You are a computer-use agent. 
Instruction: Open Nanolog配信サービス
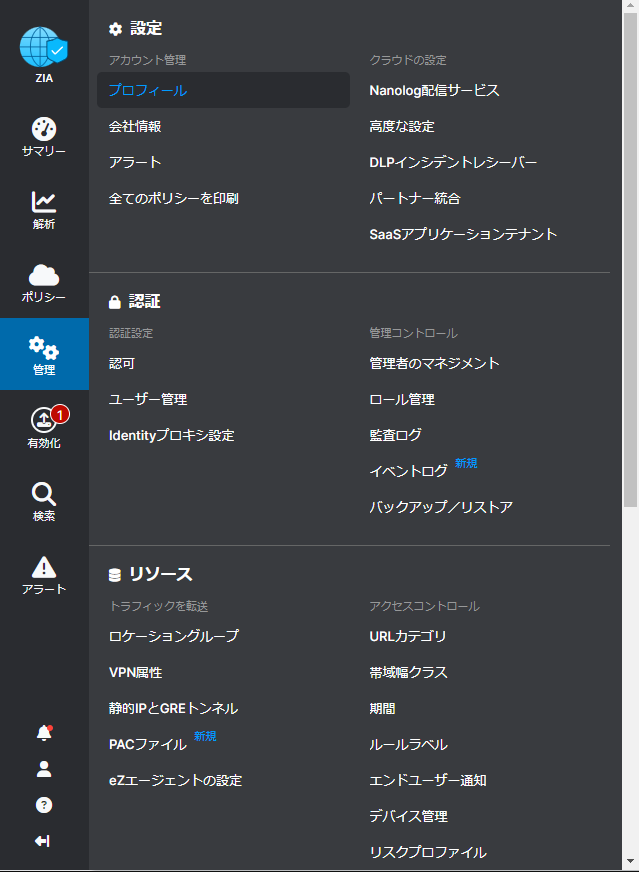[434, 90]
